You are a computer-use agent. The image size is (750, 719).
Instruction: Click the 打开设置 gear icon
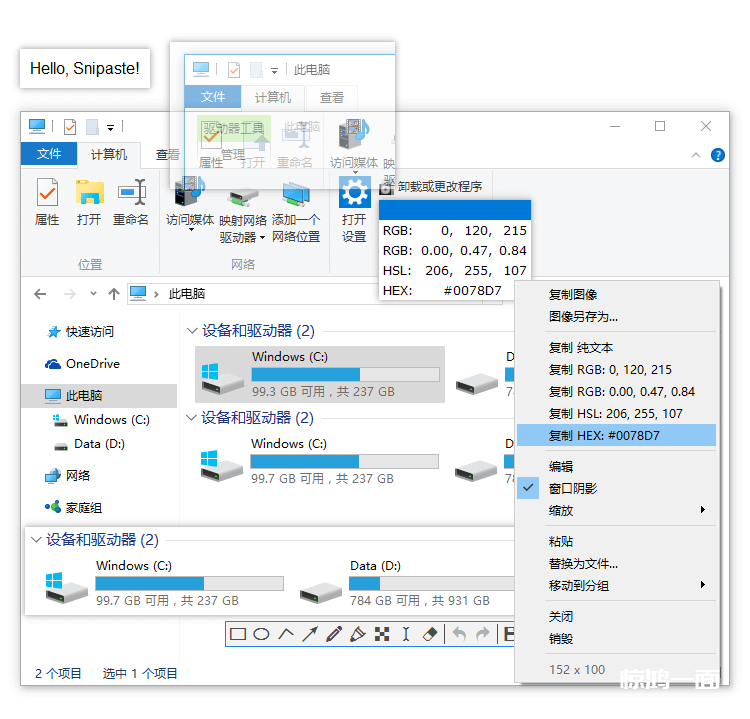click(354, 192)
